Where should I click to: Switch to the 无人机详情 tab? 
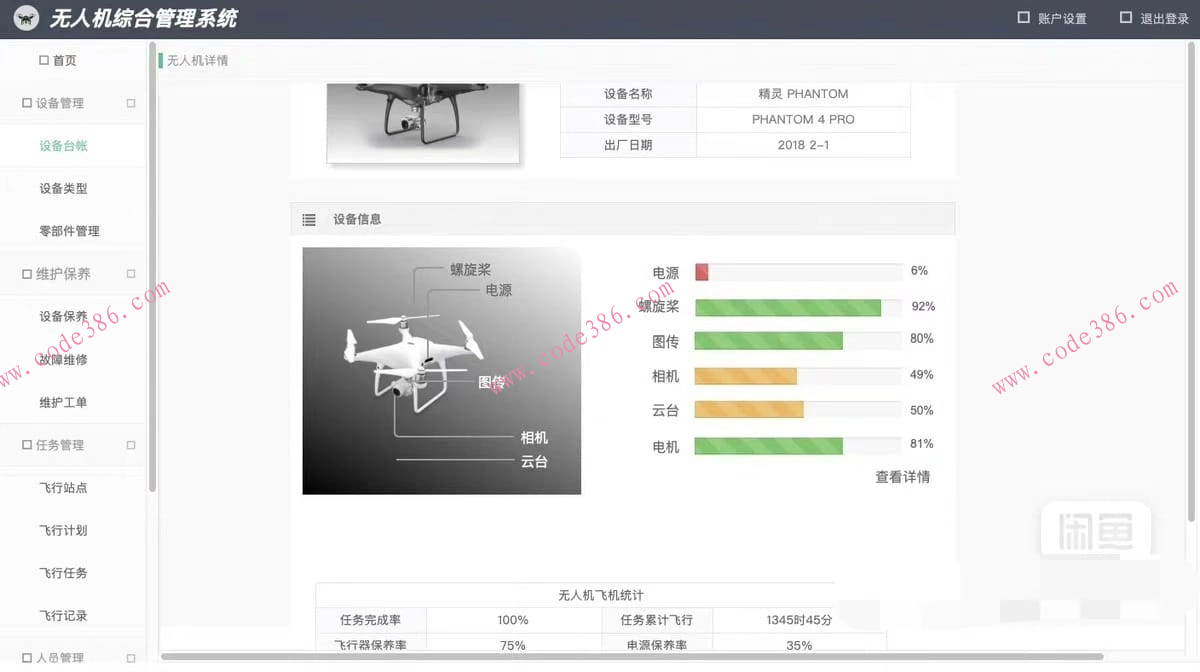(199, 60)
